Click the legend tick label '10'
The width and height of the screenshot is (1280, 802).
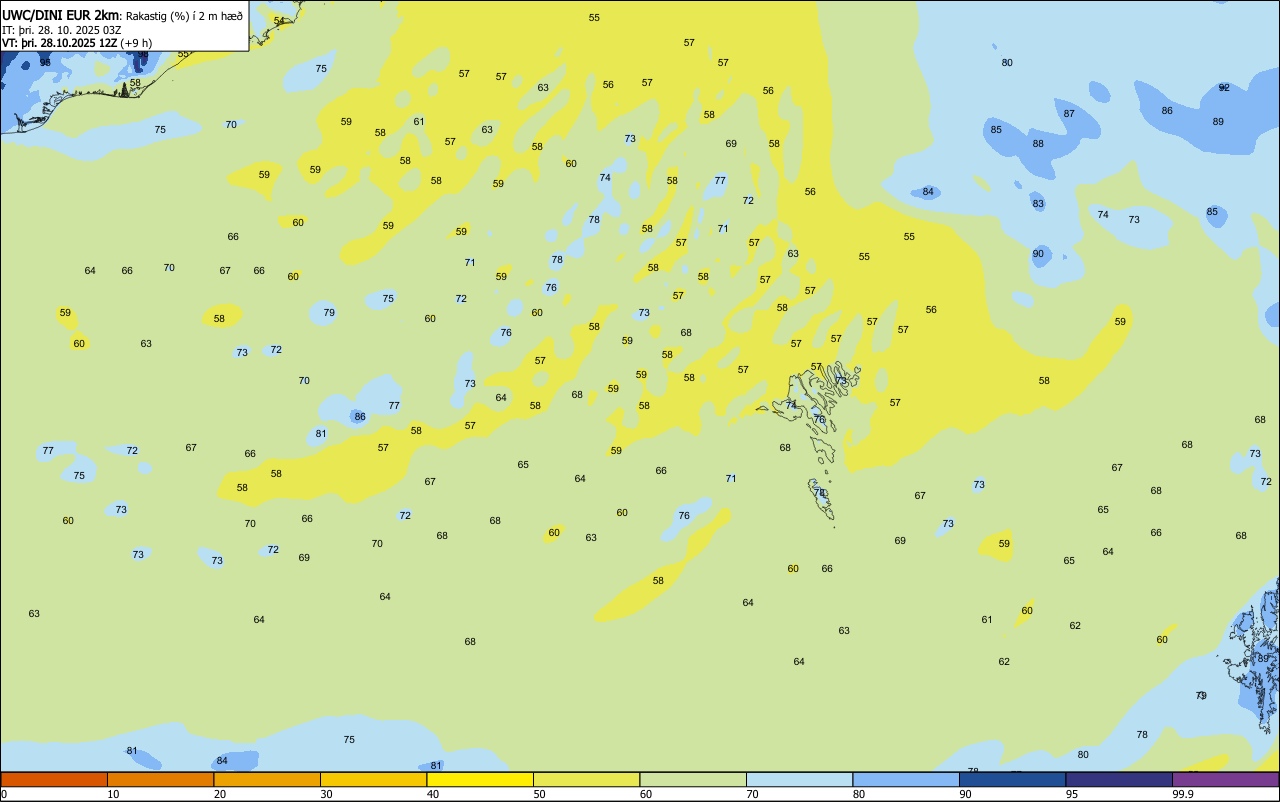click(x=113, y=794)
